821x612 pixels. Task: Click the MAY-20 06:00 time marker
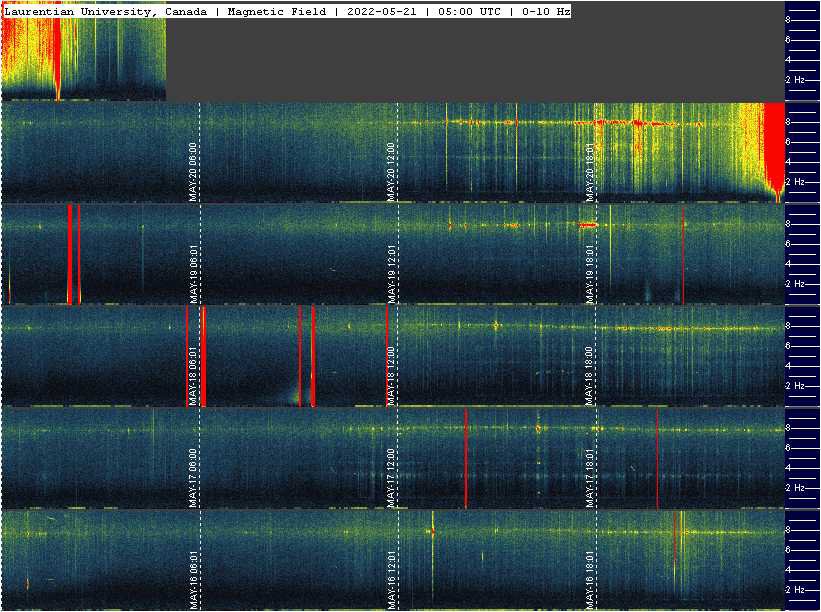click(193, 172)
